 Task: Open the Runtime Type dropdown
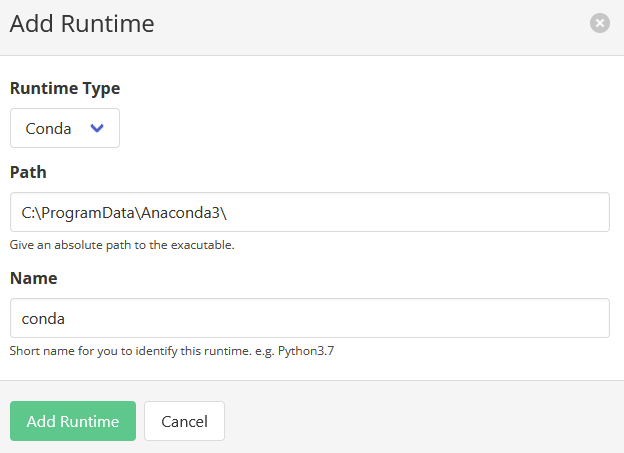65,128
